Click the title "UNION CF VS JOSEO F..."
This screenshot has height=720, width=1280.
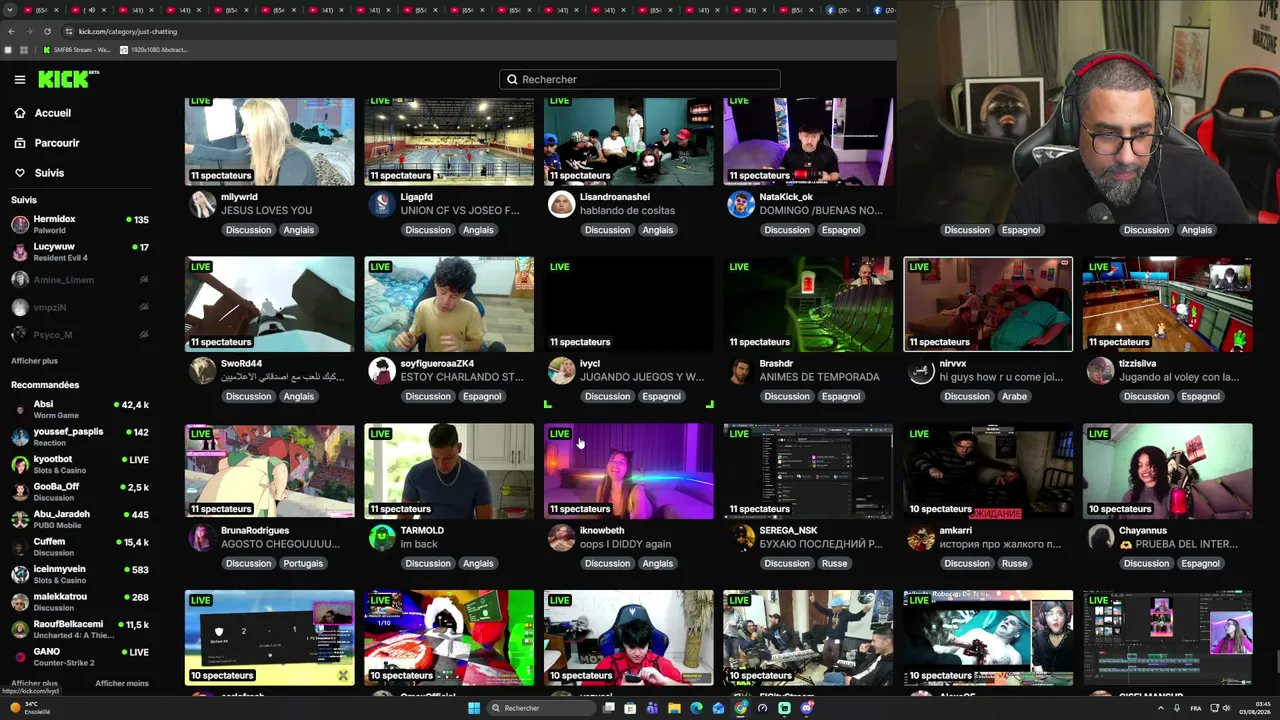460,211
